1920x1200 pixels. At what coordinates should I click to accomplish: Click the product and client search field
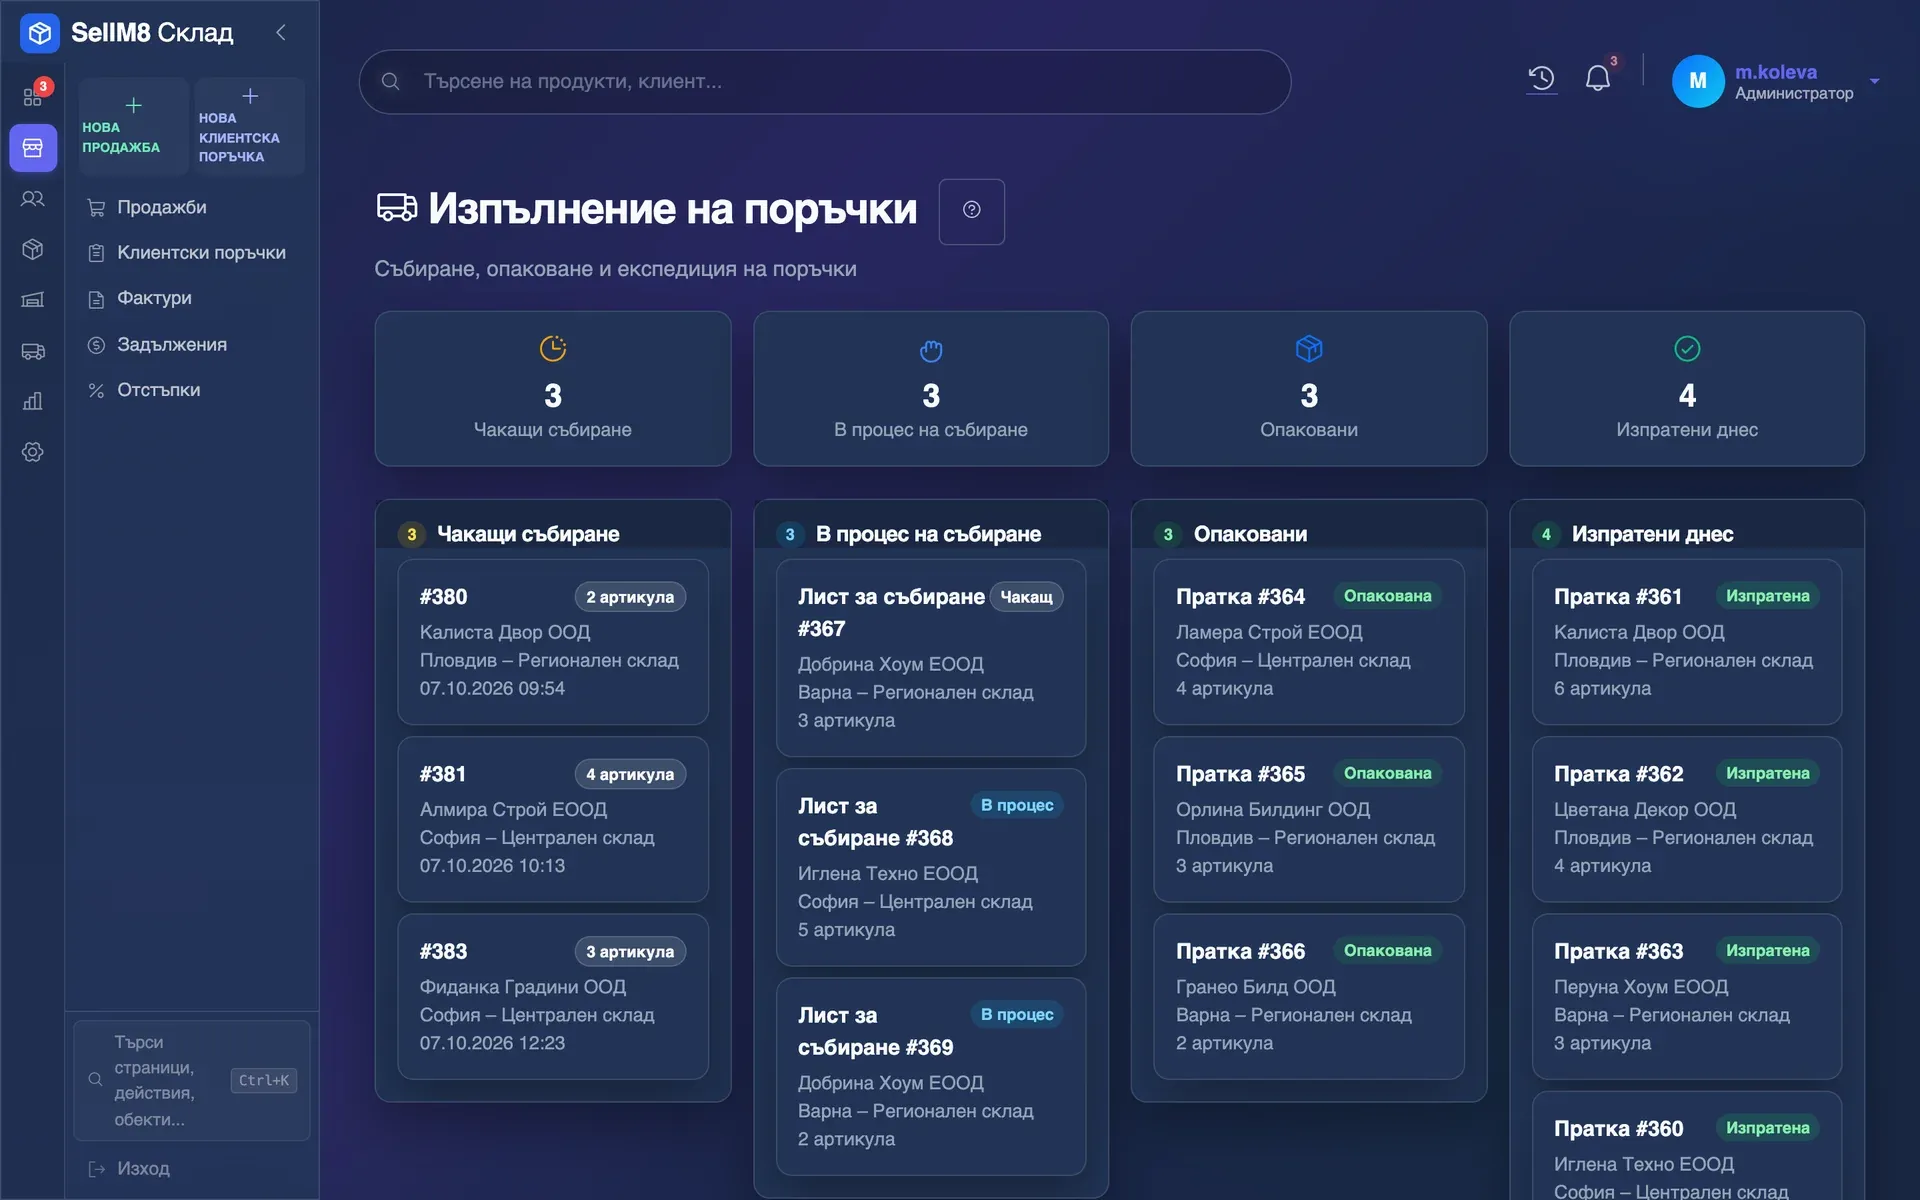pos(824,82)
